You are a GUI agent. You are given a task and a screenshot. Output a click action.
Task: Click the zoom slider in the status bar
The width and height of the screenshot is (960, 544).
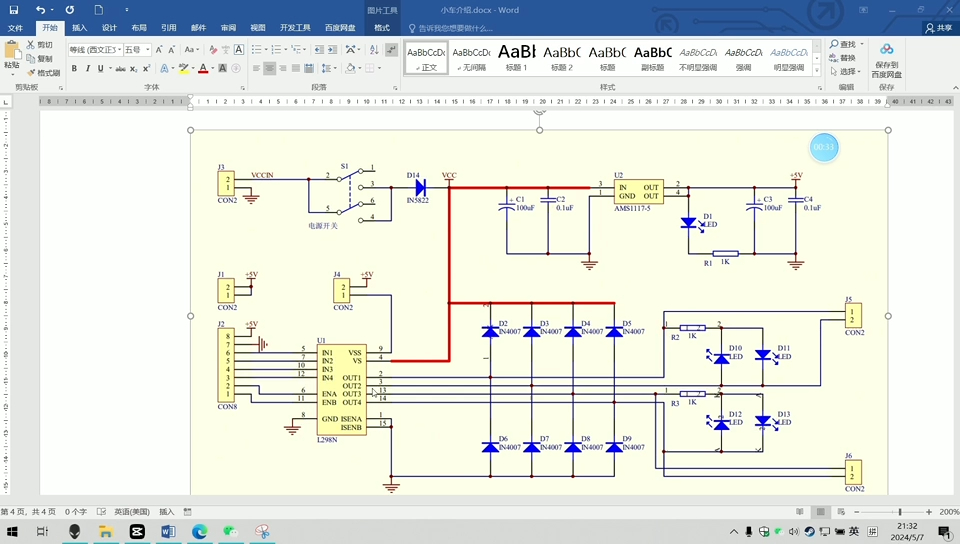point(899,512)
